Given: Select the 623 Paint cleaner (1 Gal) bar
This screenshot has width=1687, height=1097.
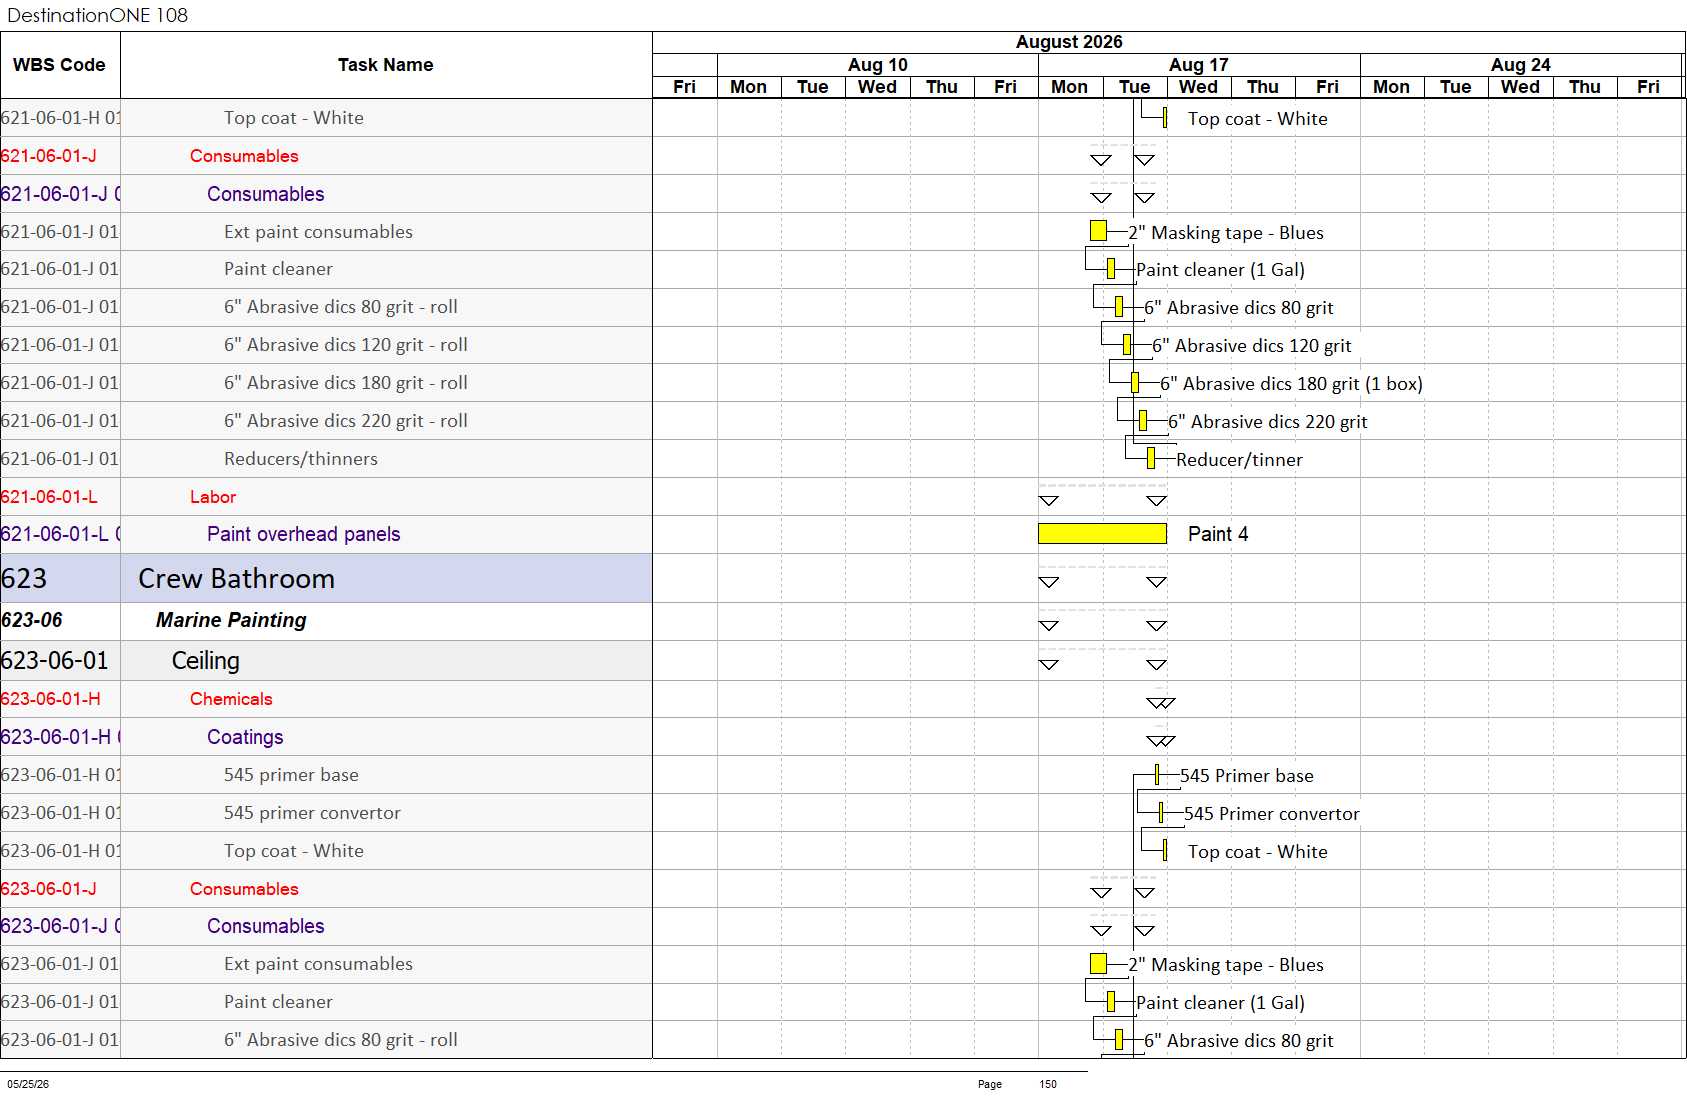Looking at the screenshot, I should point(1111,1002).
